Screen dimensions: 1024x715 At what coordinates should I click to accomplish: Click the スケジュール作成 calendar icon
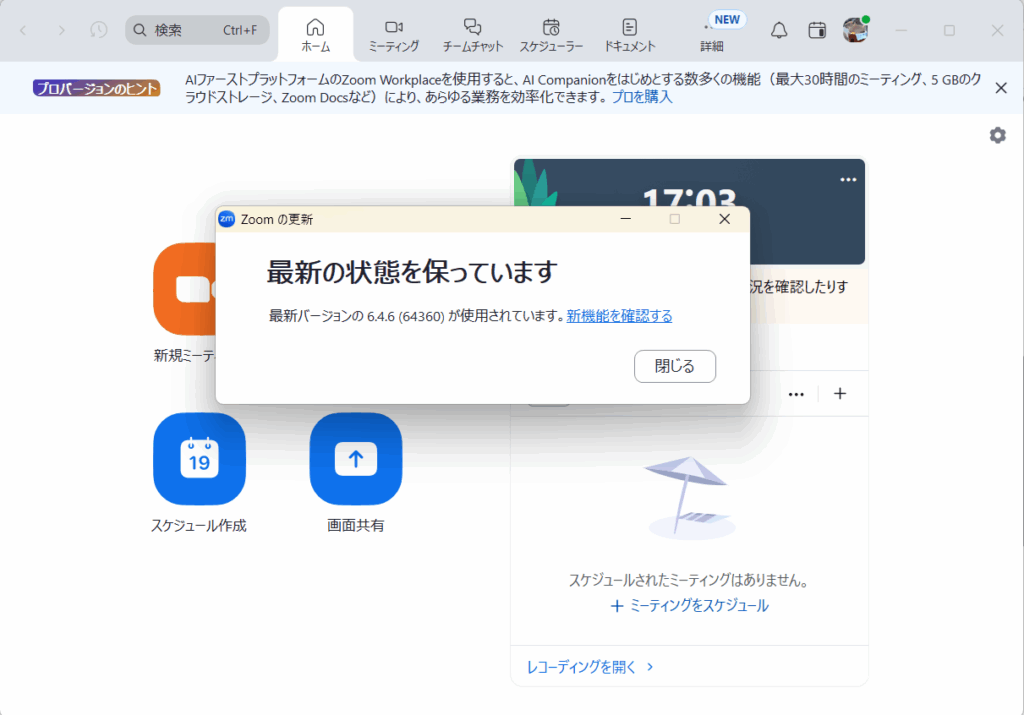pyautogui.click(x=199, y=458)
